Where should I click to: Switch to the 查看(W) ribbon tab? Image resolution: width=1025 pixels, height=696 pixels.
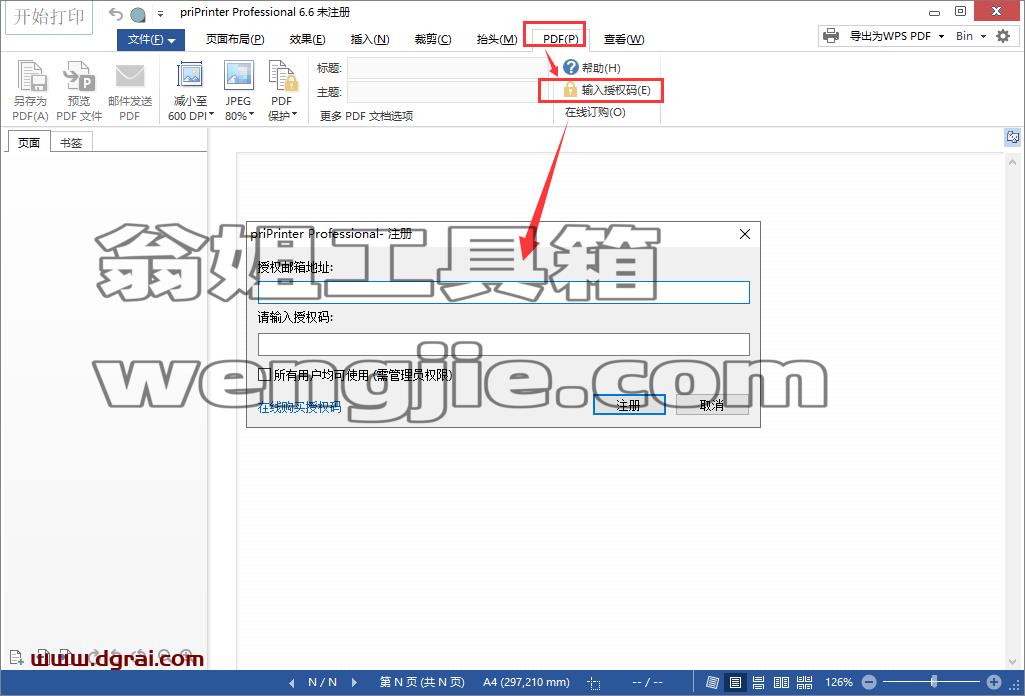point(624,39)
